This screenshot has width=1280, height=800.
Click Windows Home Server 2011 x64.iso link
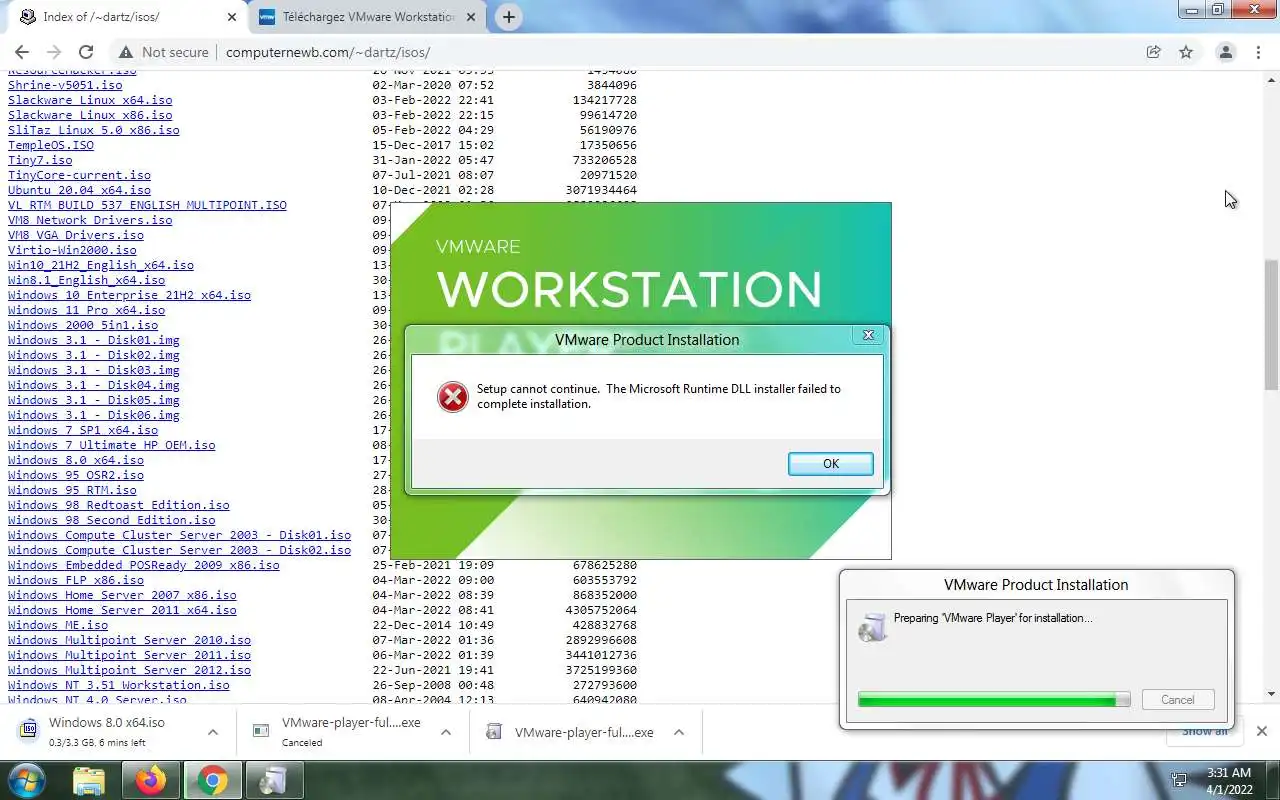pyautogui.click(x=122, y=610)
